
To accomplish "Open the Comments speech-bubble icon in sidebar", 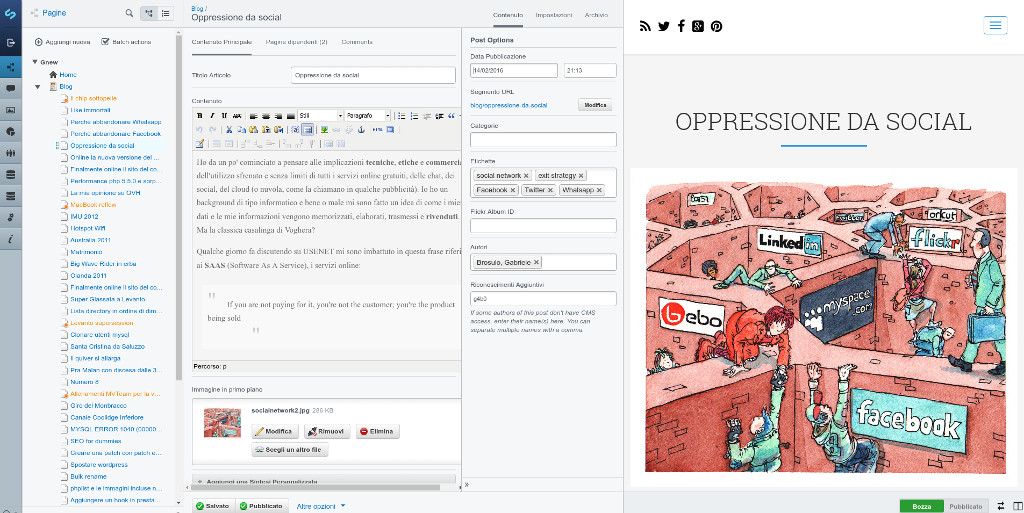I will point(10,88).
